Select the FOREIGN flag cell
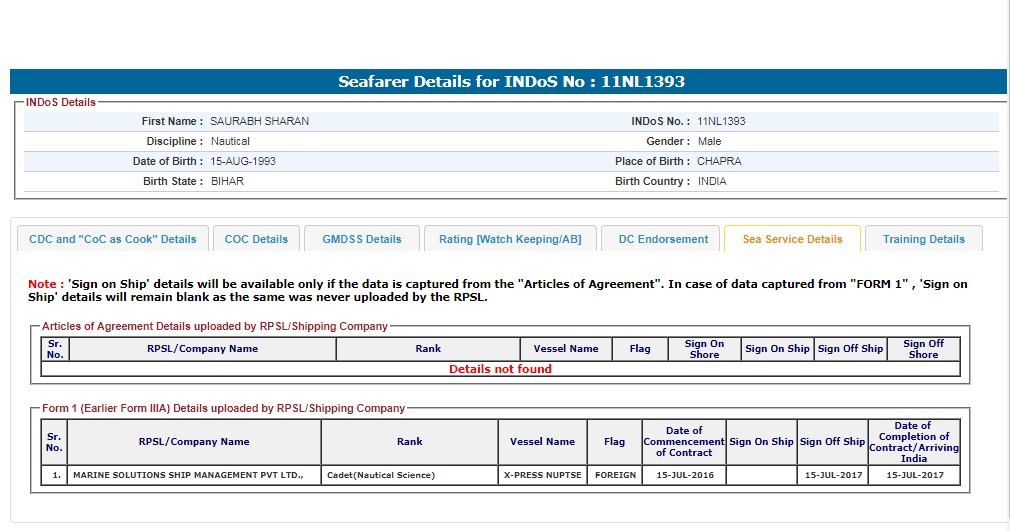The width and height of the screenshot is (1010, 531). click(x=615, y=475)
